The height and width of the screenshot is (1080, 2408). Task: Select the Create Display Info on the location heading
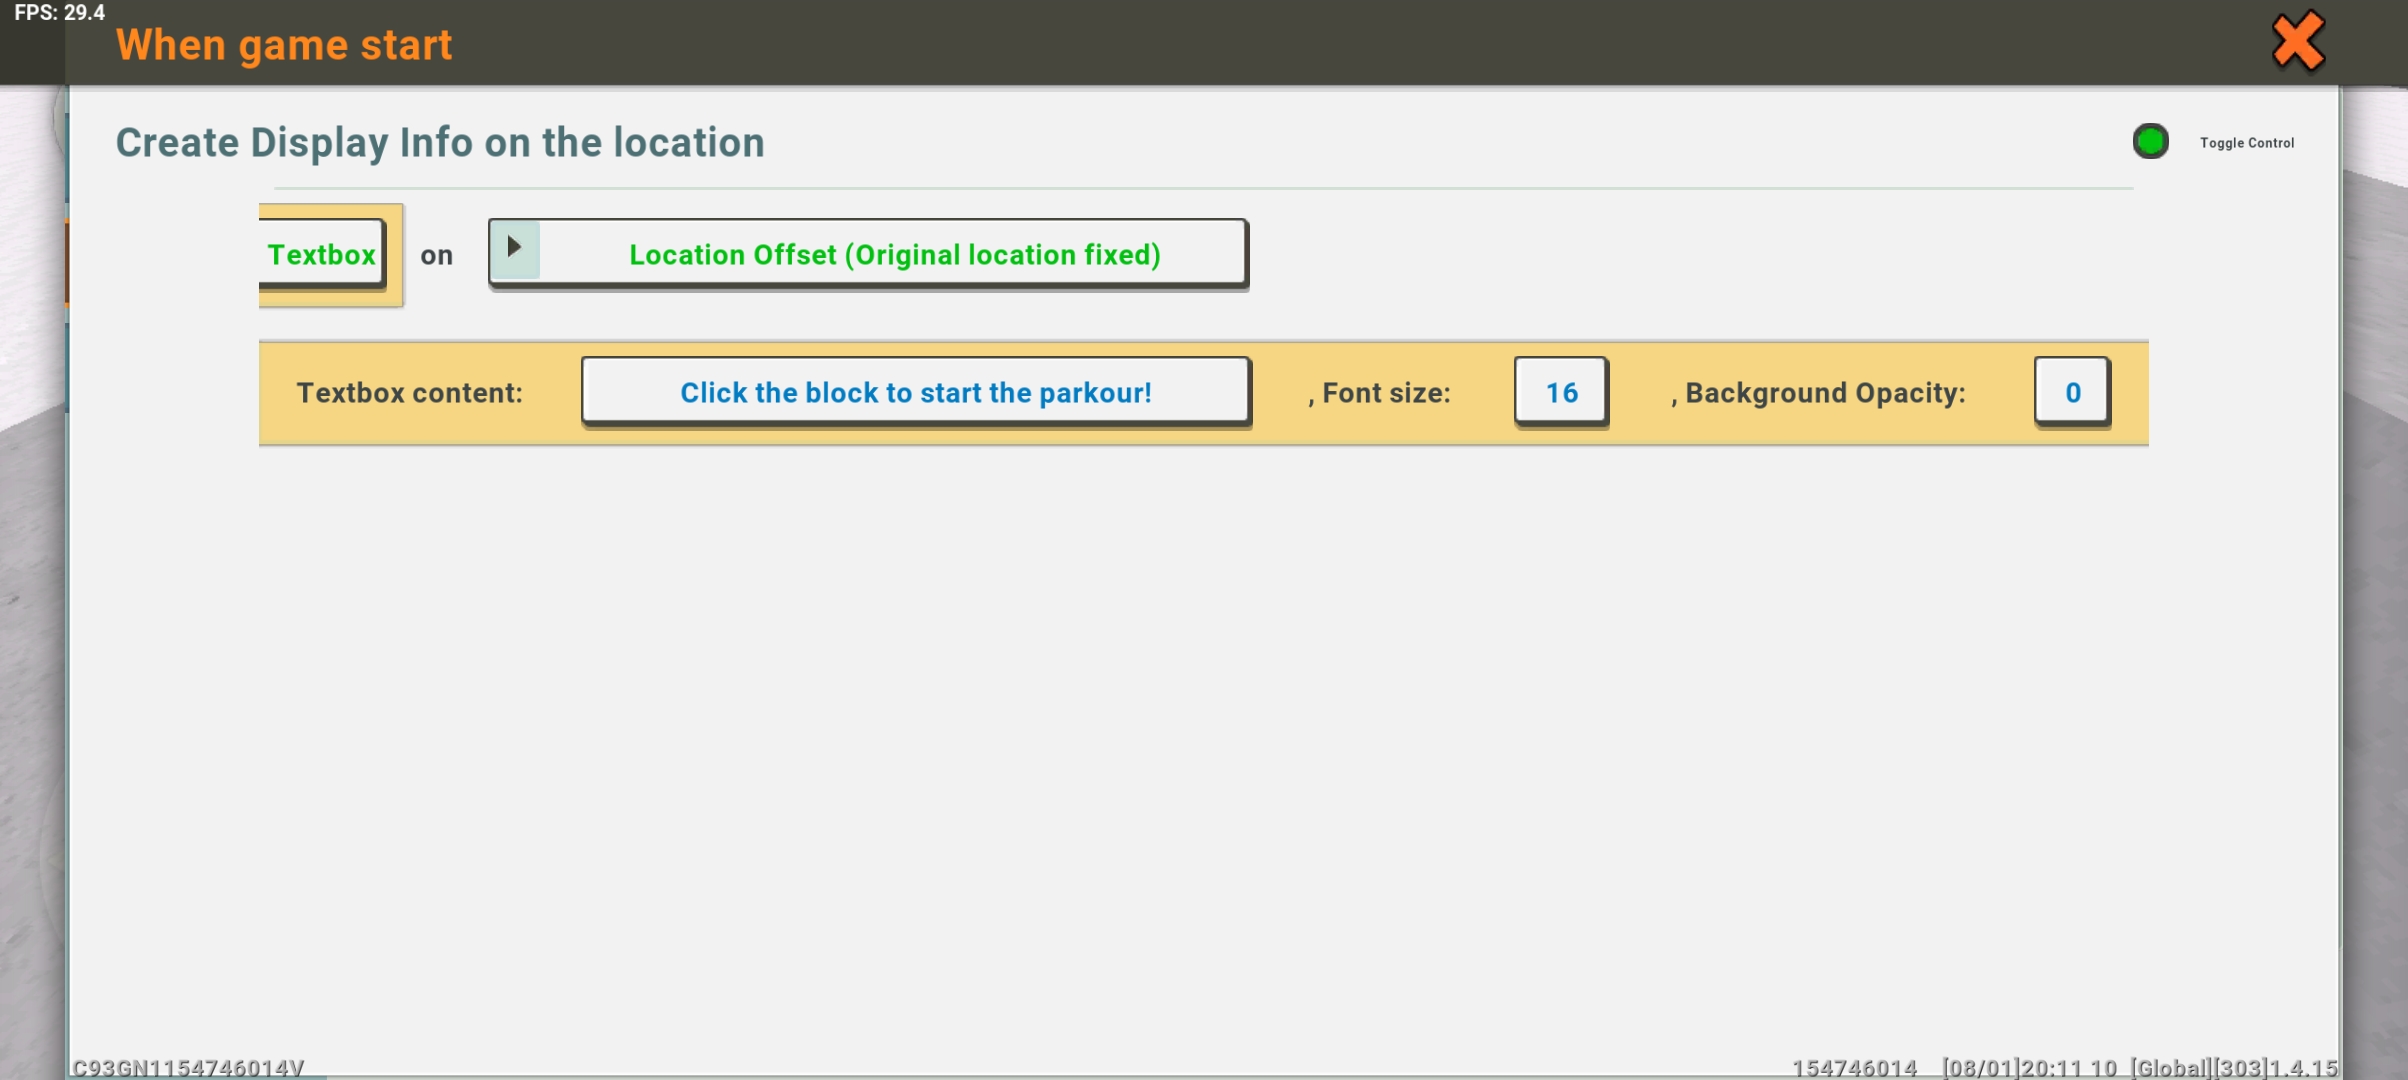click(x=440, y=143)
